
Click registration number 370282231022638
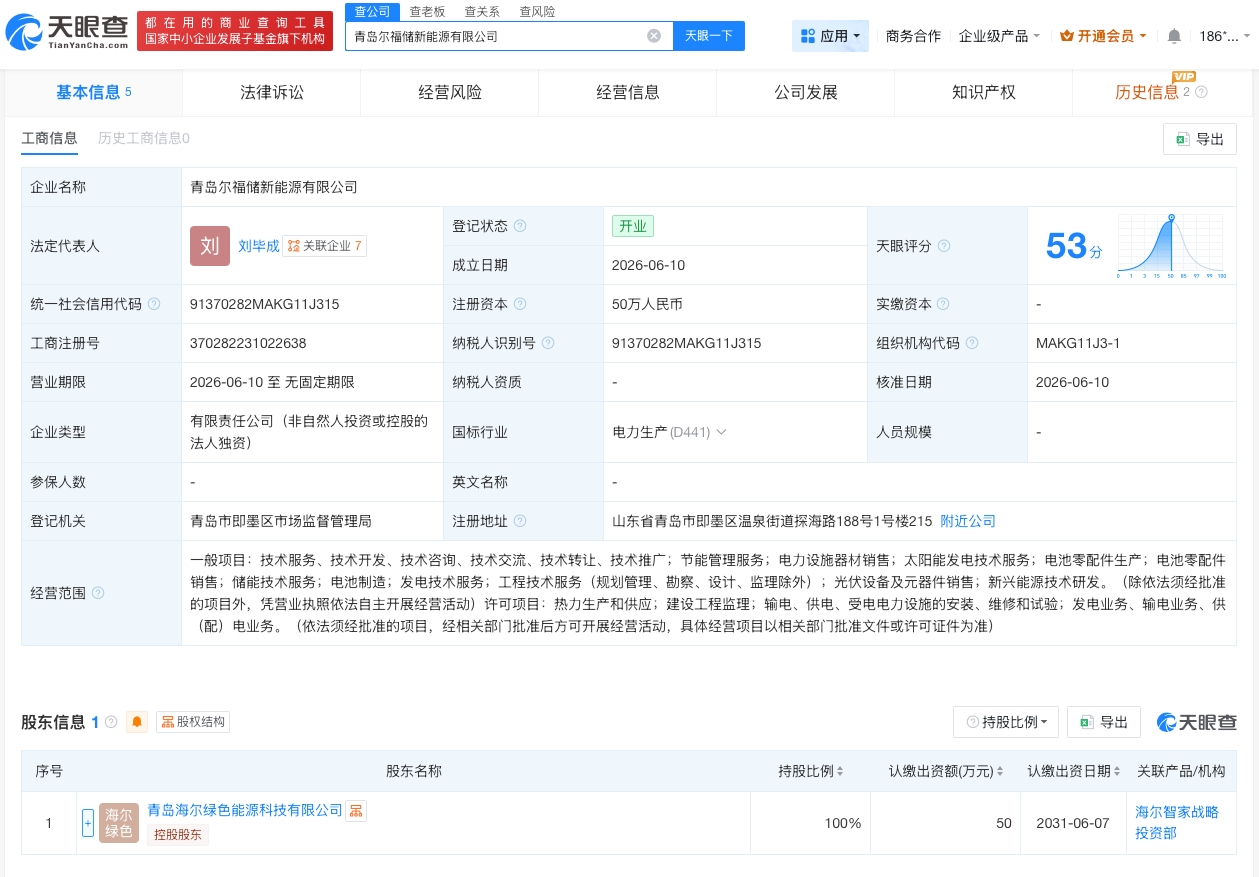click(x=248, y=343)
